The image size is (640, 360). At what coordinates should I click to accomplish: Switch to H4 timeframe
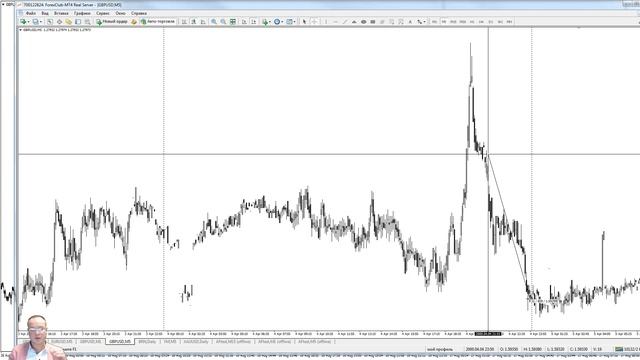481,22
